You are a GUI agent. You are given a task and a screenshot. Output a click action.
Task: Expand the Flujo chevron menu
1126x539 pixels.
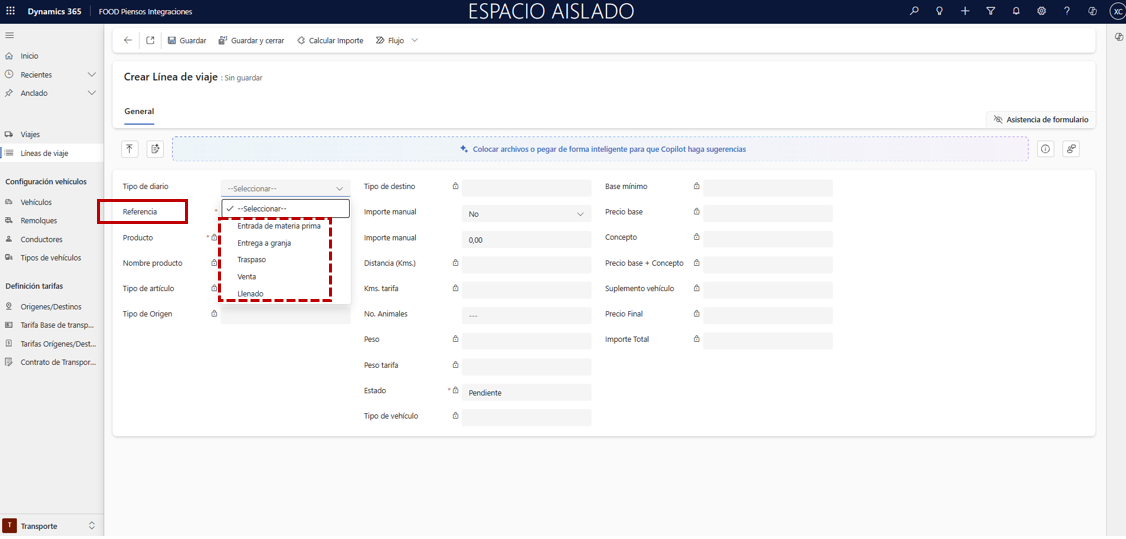tap(414, 41)
